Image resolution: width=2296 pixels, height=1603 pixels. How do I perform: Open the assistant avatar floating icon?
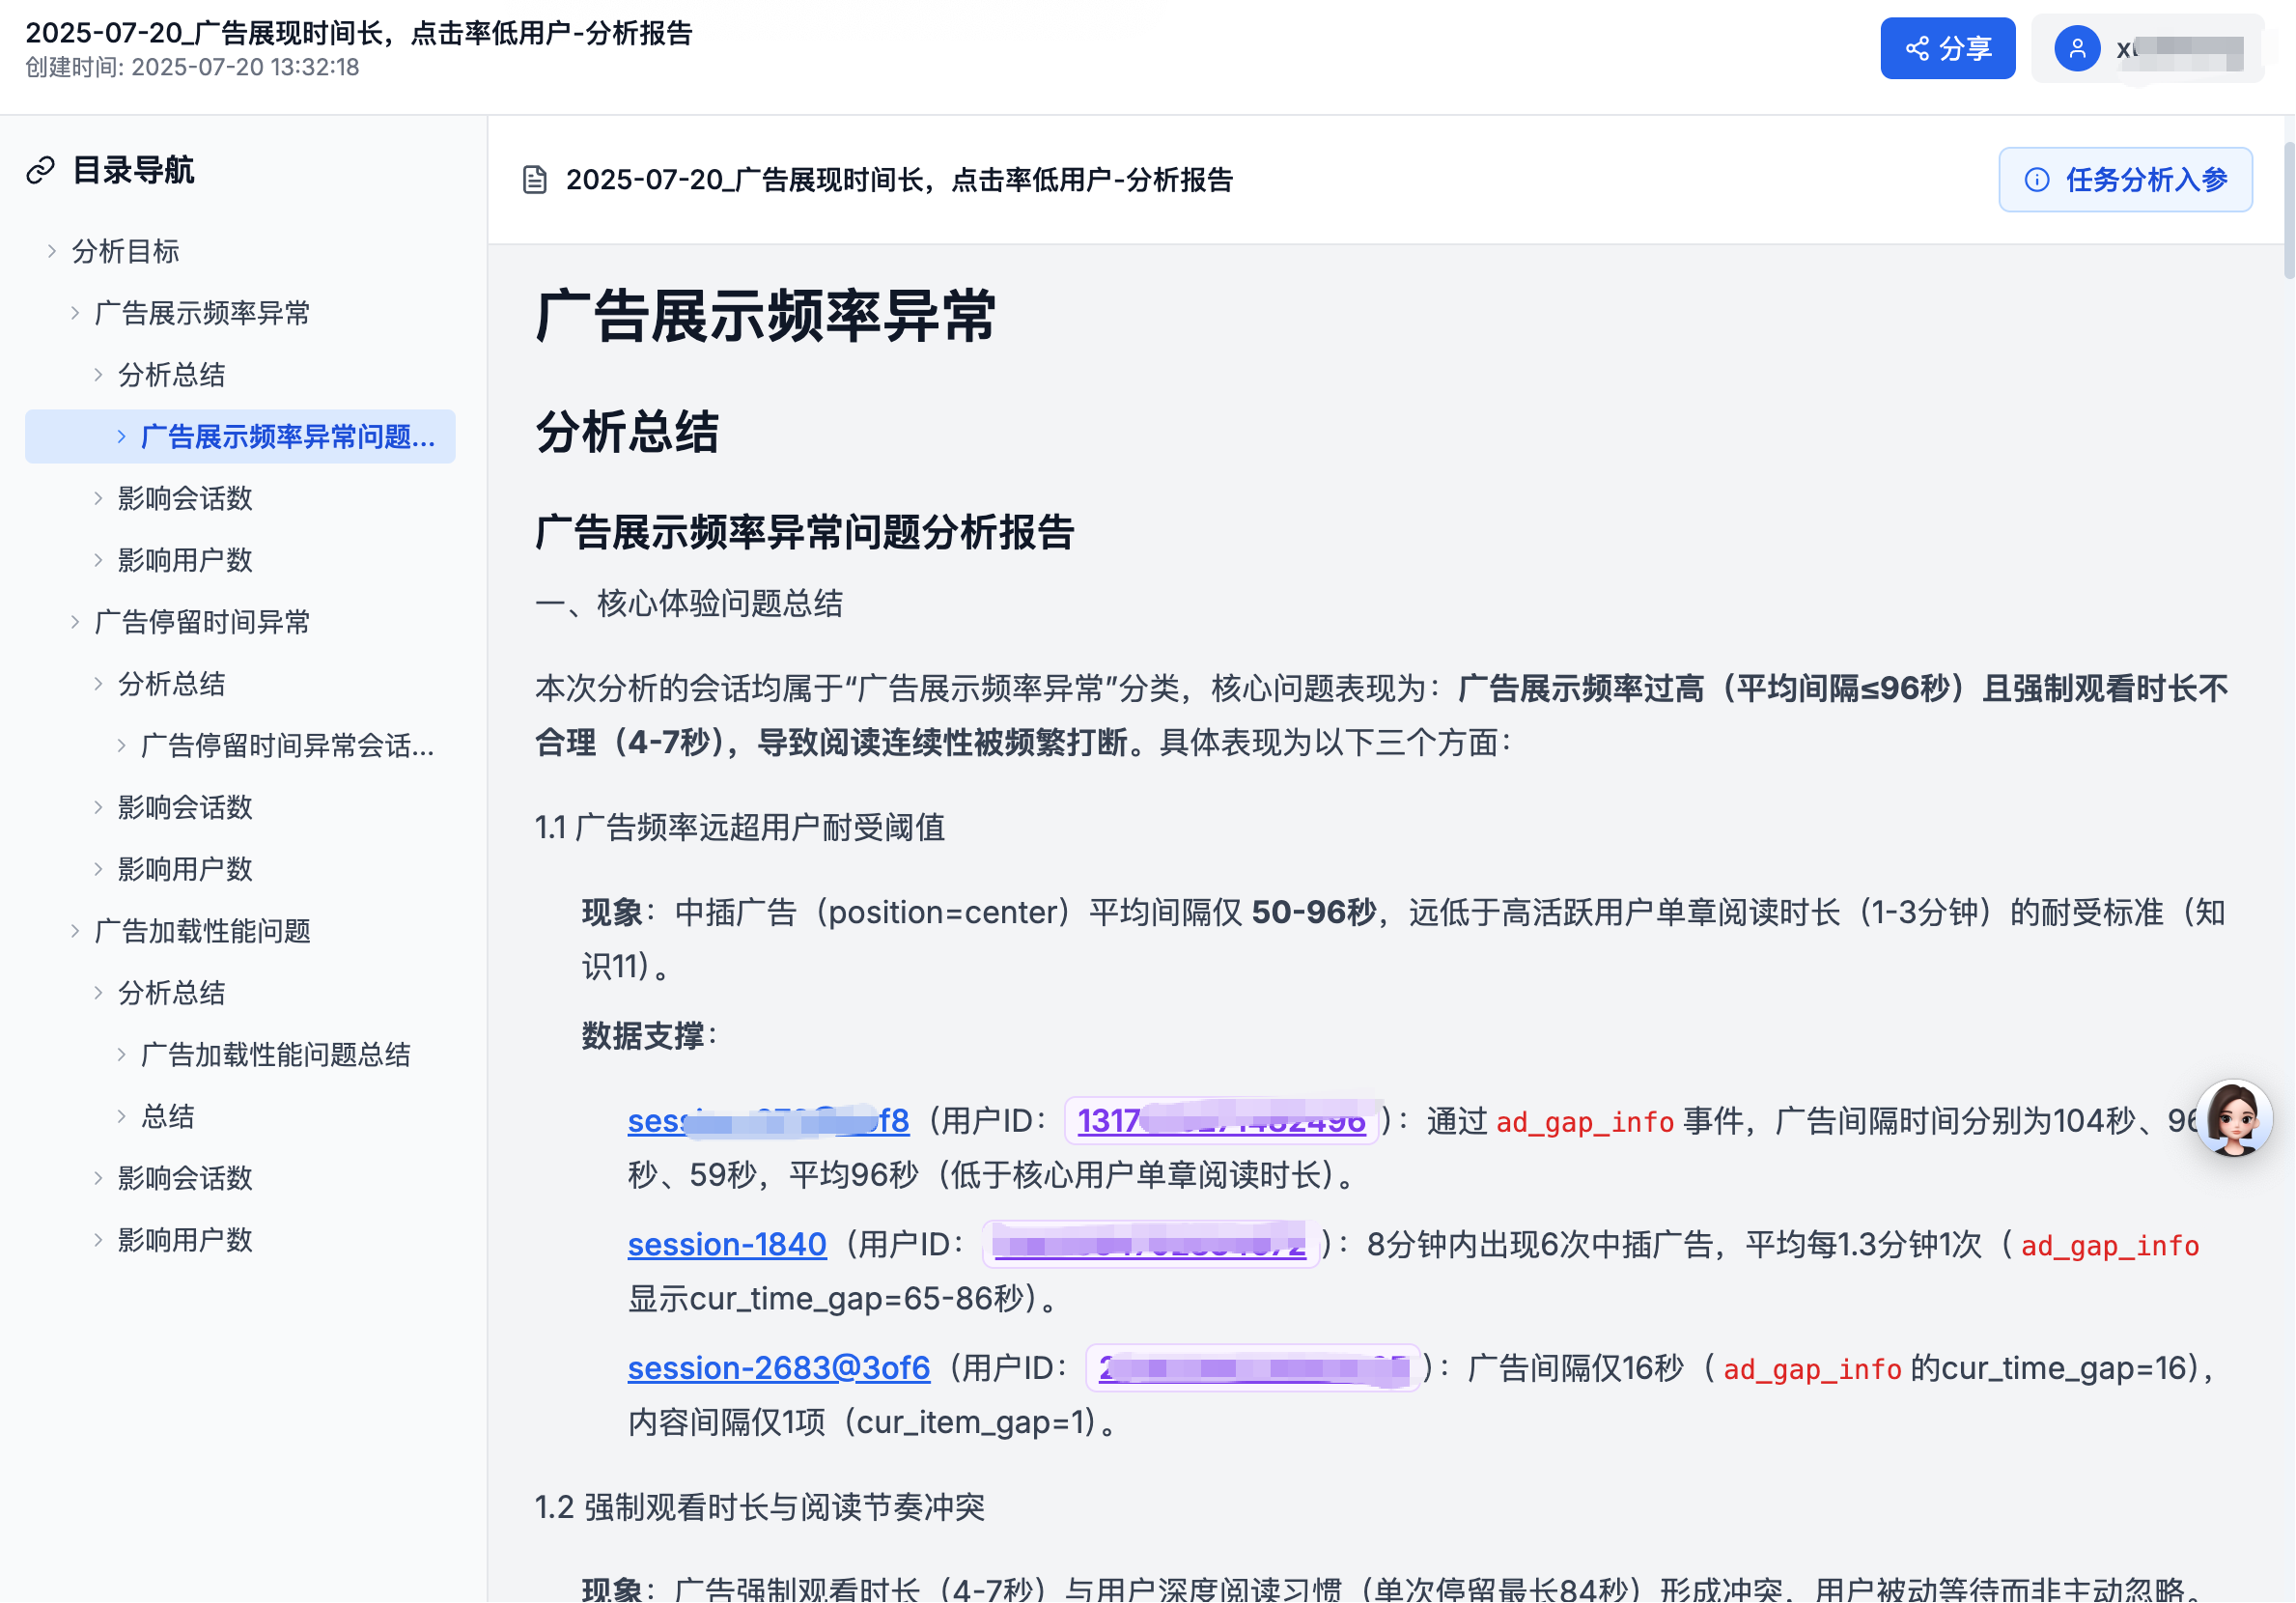coord(2233,1118)
